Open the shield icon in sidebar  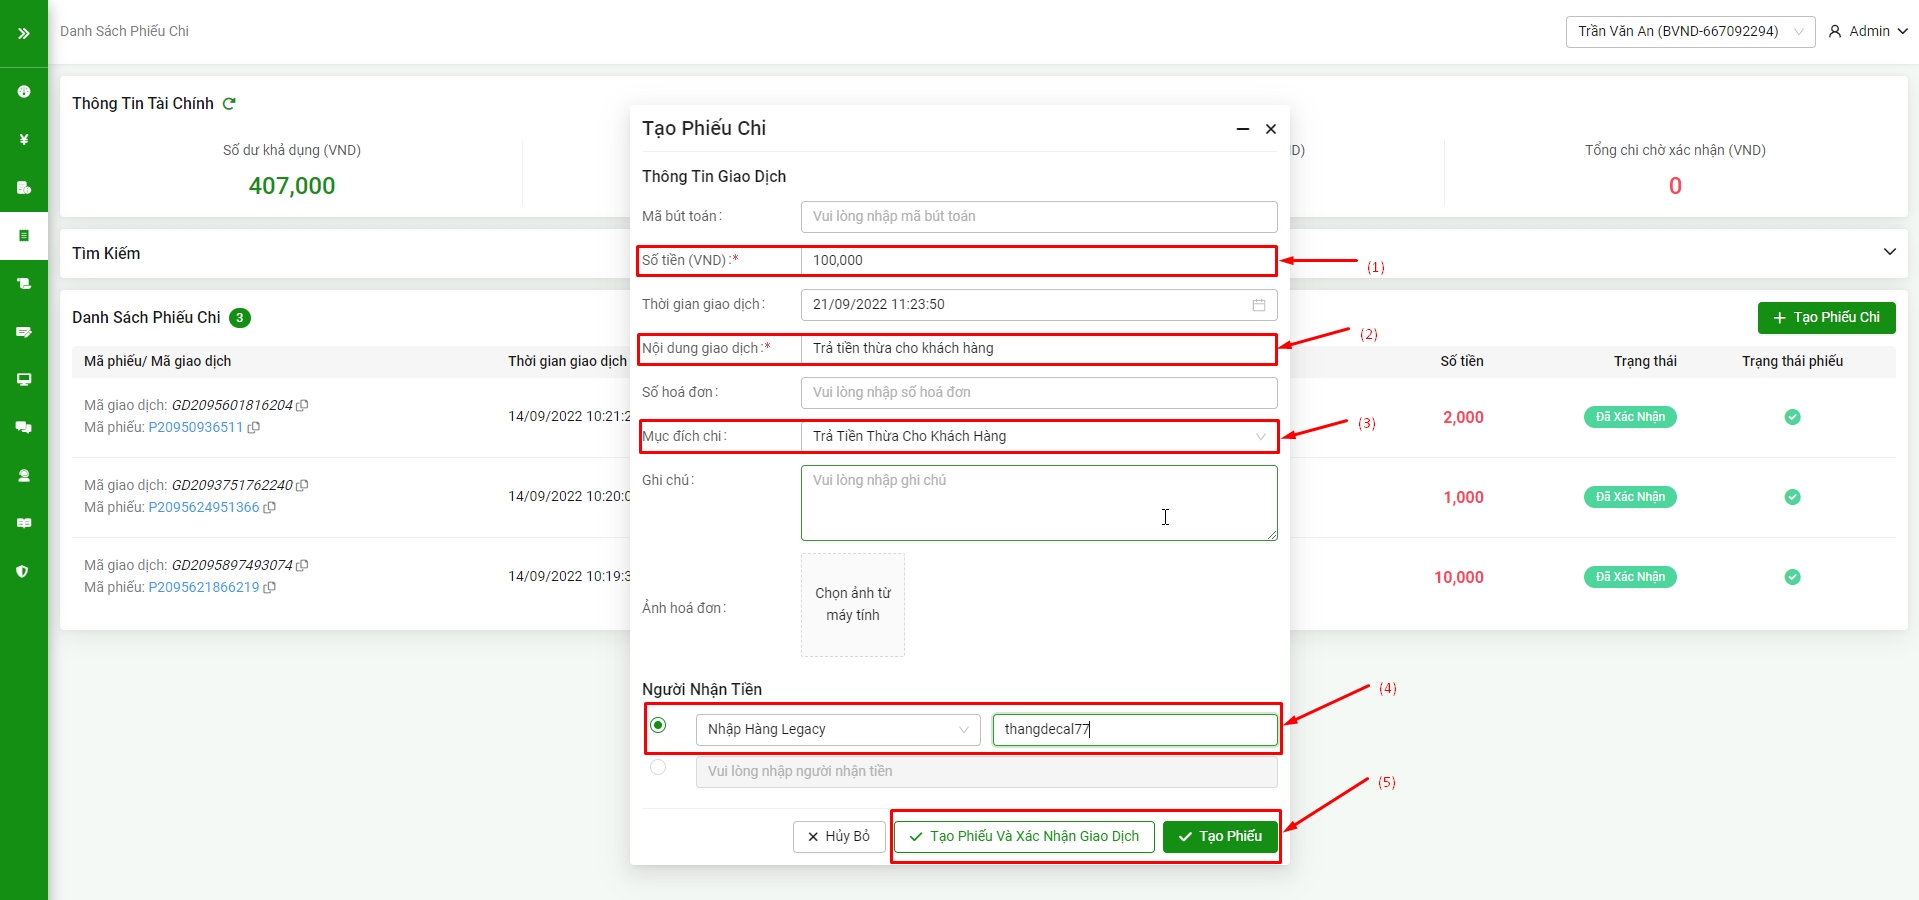point(23,572)
